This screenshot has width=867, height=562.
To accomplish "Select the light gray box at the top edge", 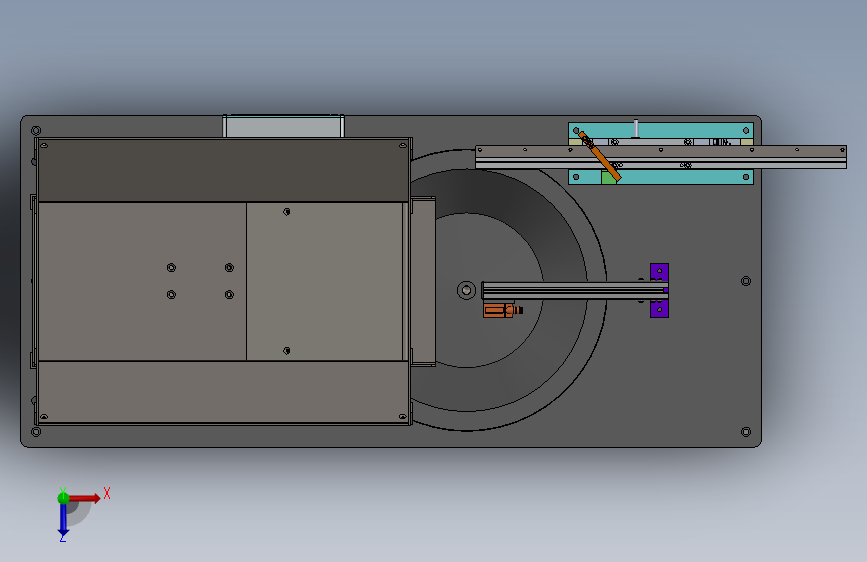I will (x=283, y=126).
